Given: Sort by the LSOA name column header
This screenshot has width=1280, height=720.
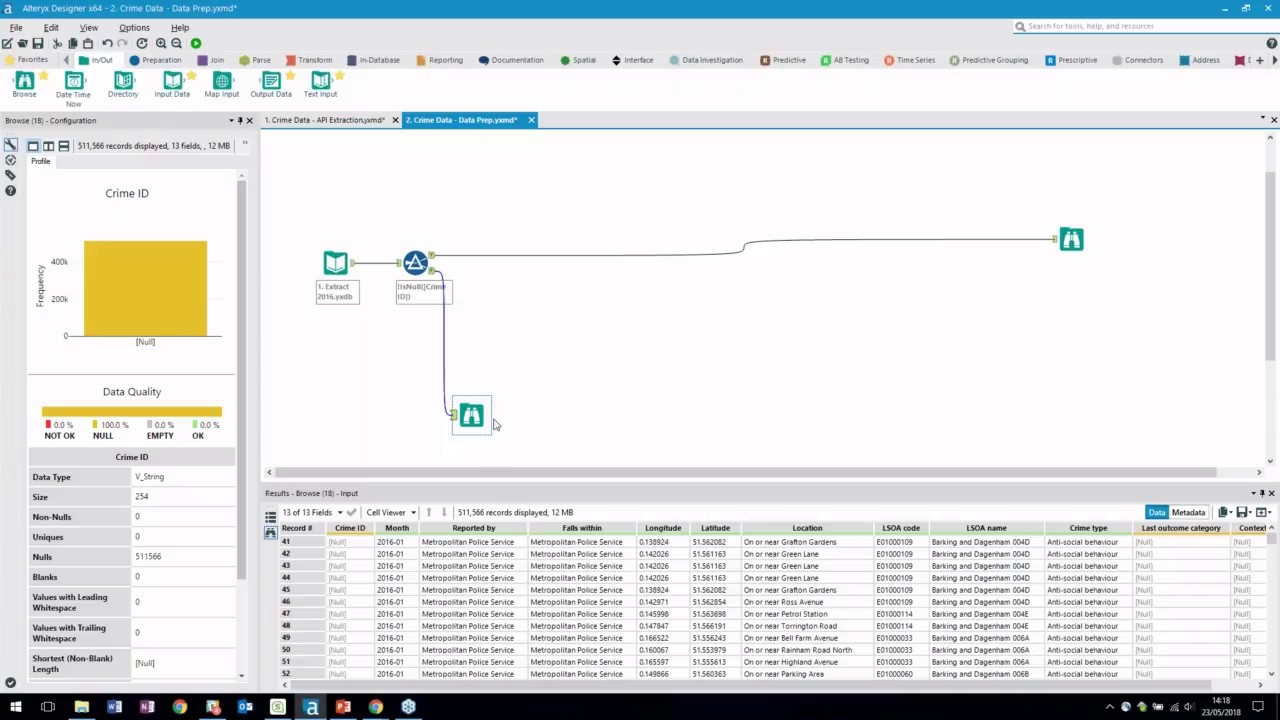Looking at the screenshot, I should [x=986, y=528].
